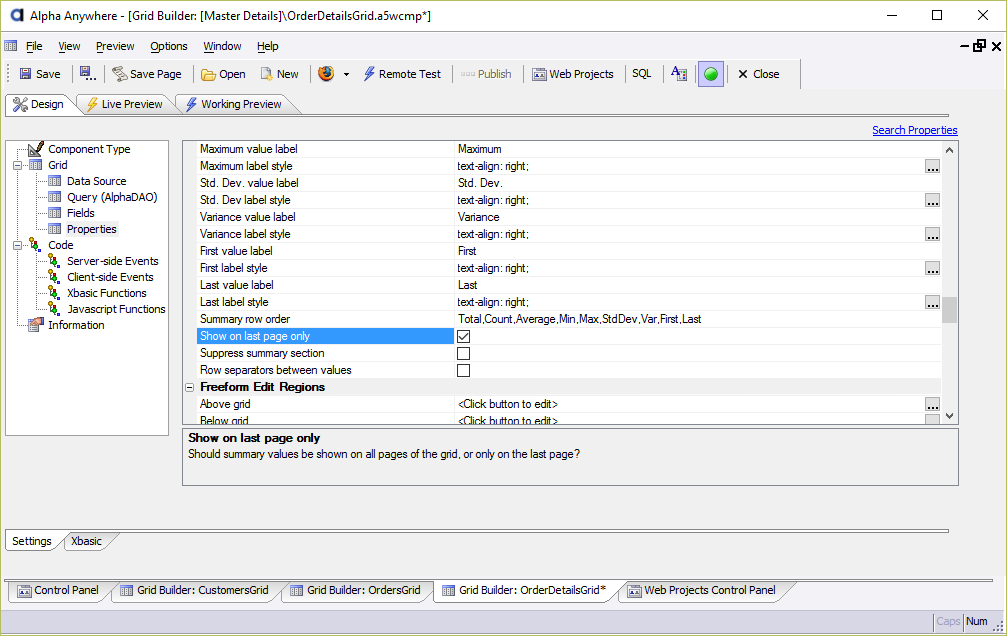The width and height of the screenshot is (1007, 636).
Task: Collapse the Code tree node
Action: 17,245
